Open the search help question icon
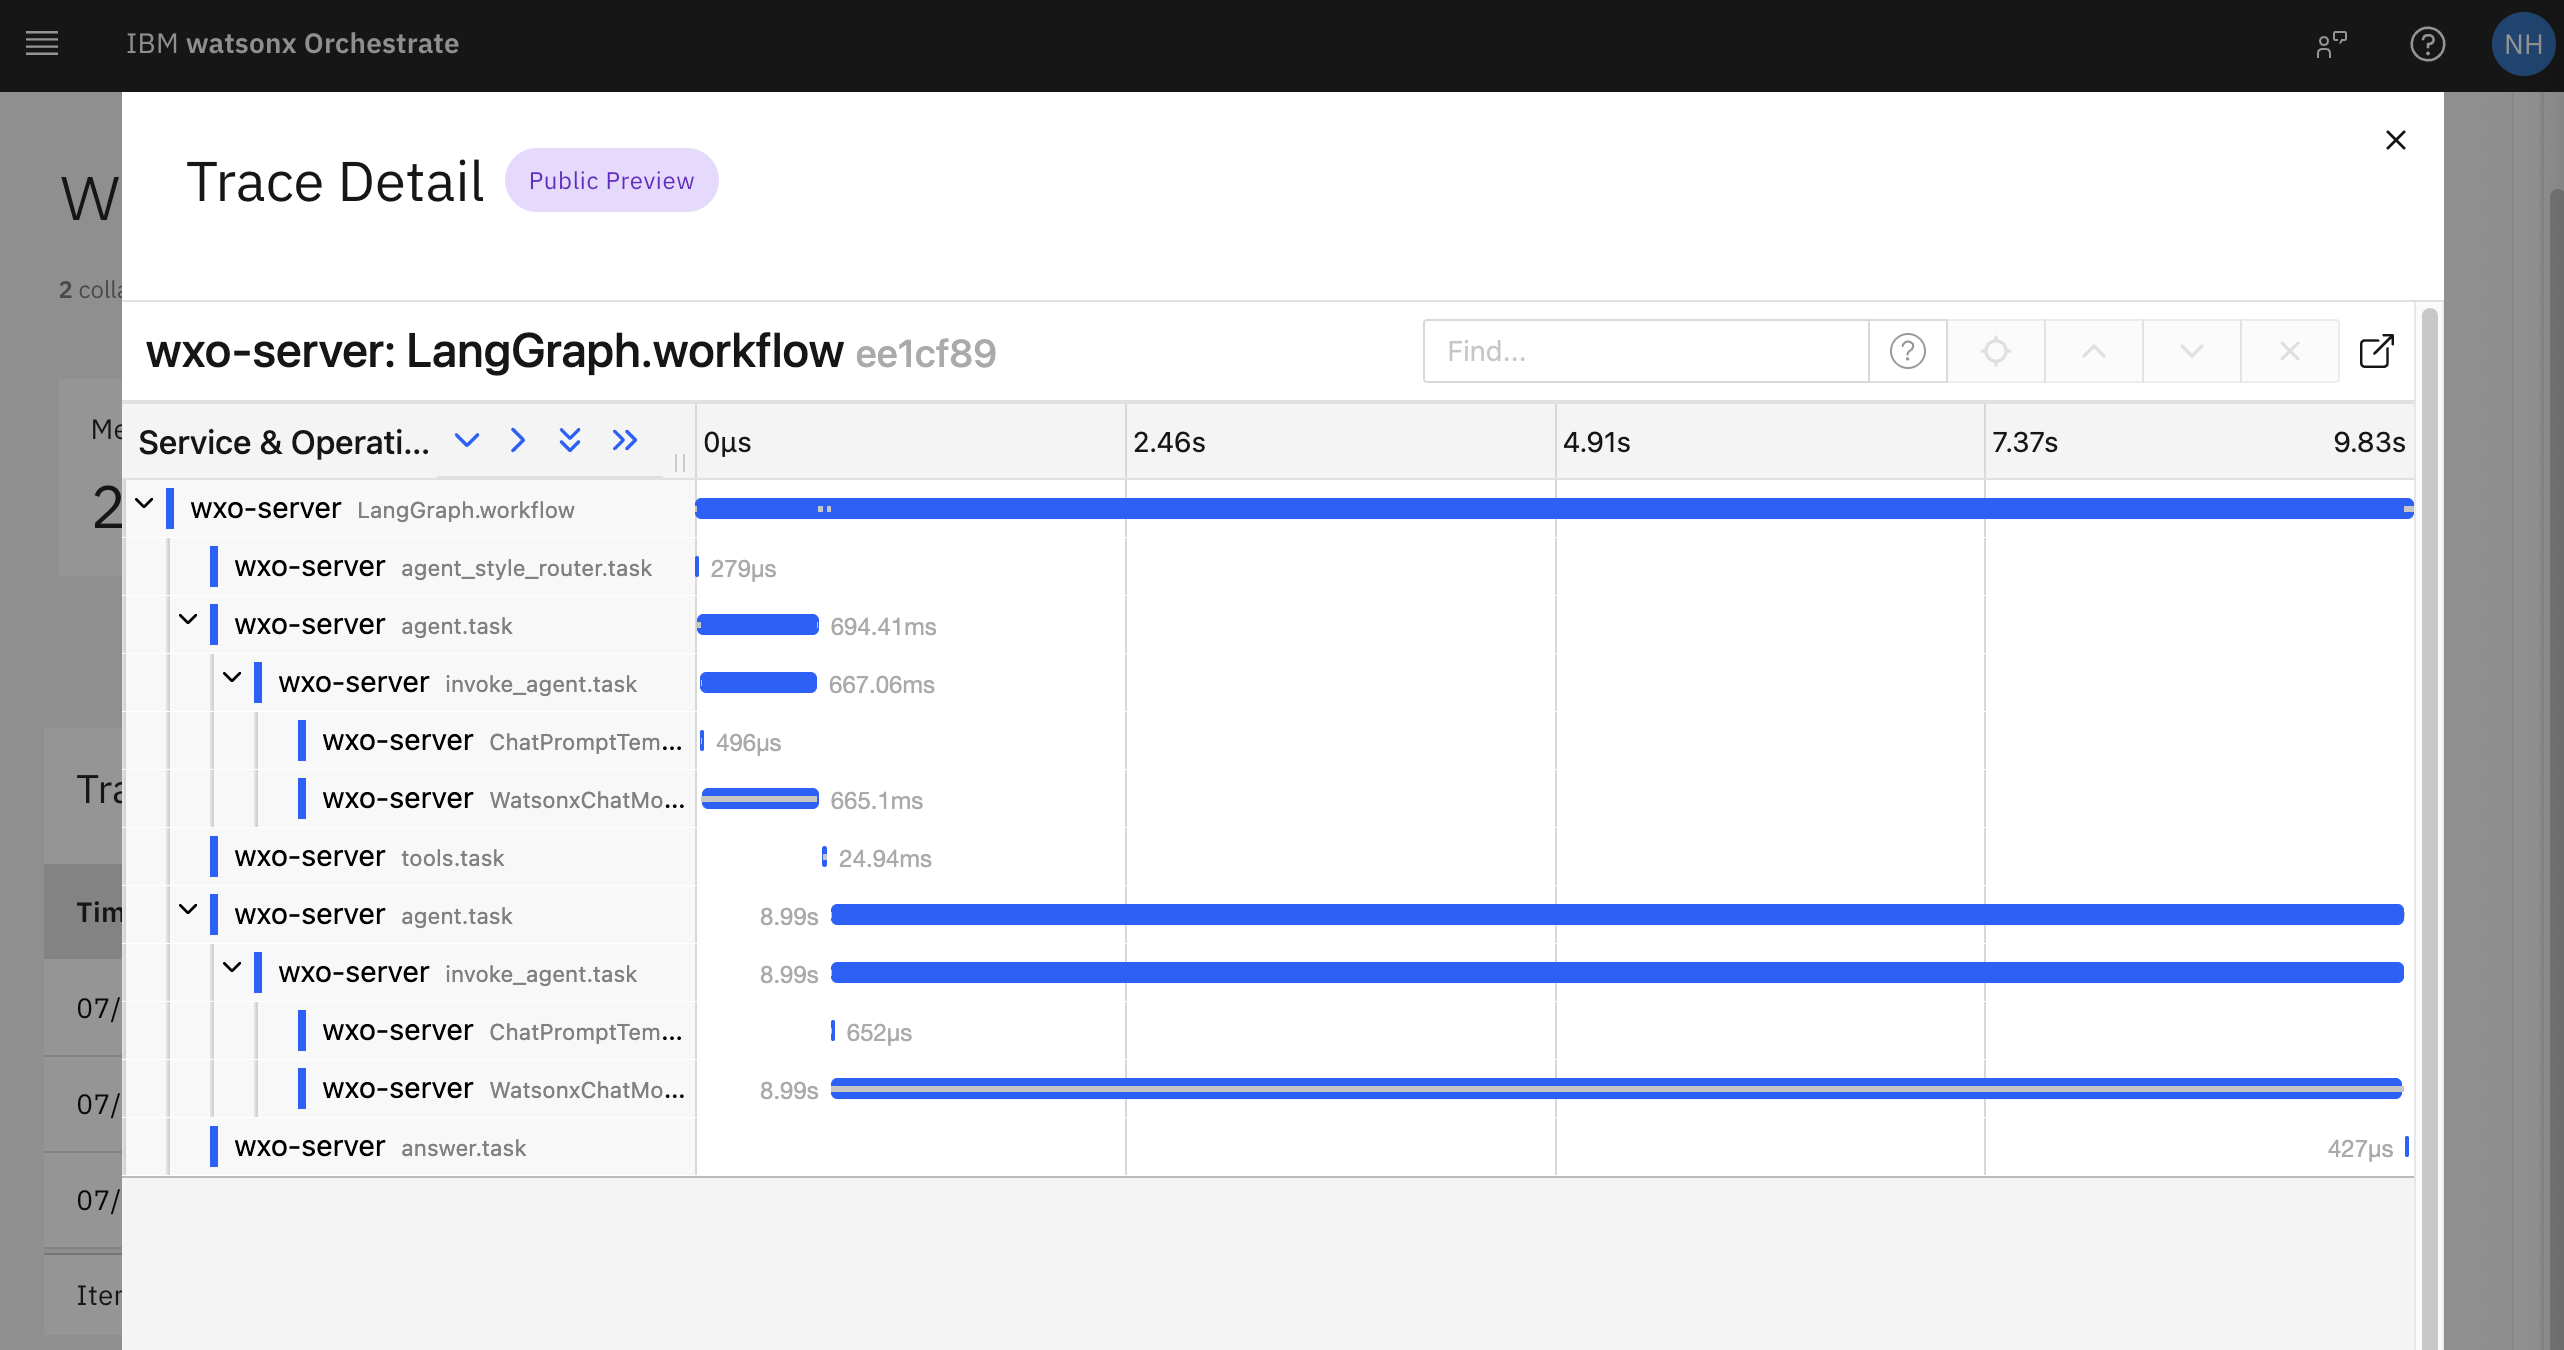This screenshot has width=2564, height=1350. pyautogui.click(x=1908, y=351)
